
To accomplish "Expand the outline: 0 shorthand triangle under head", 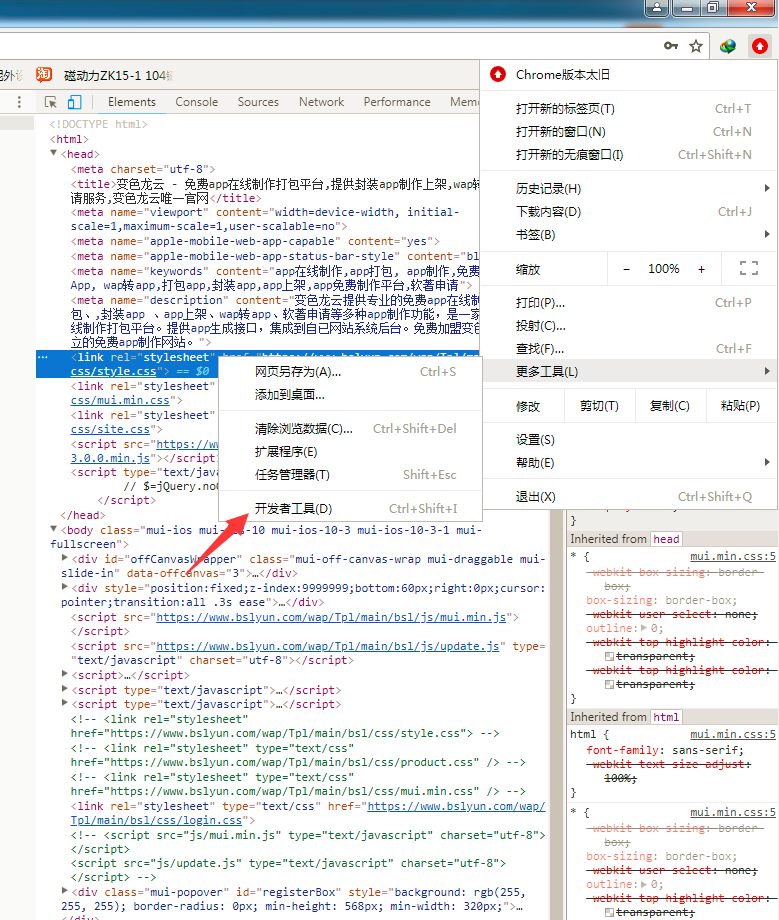I will click(x=643, y=628).
